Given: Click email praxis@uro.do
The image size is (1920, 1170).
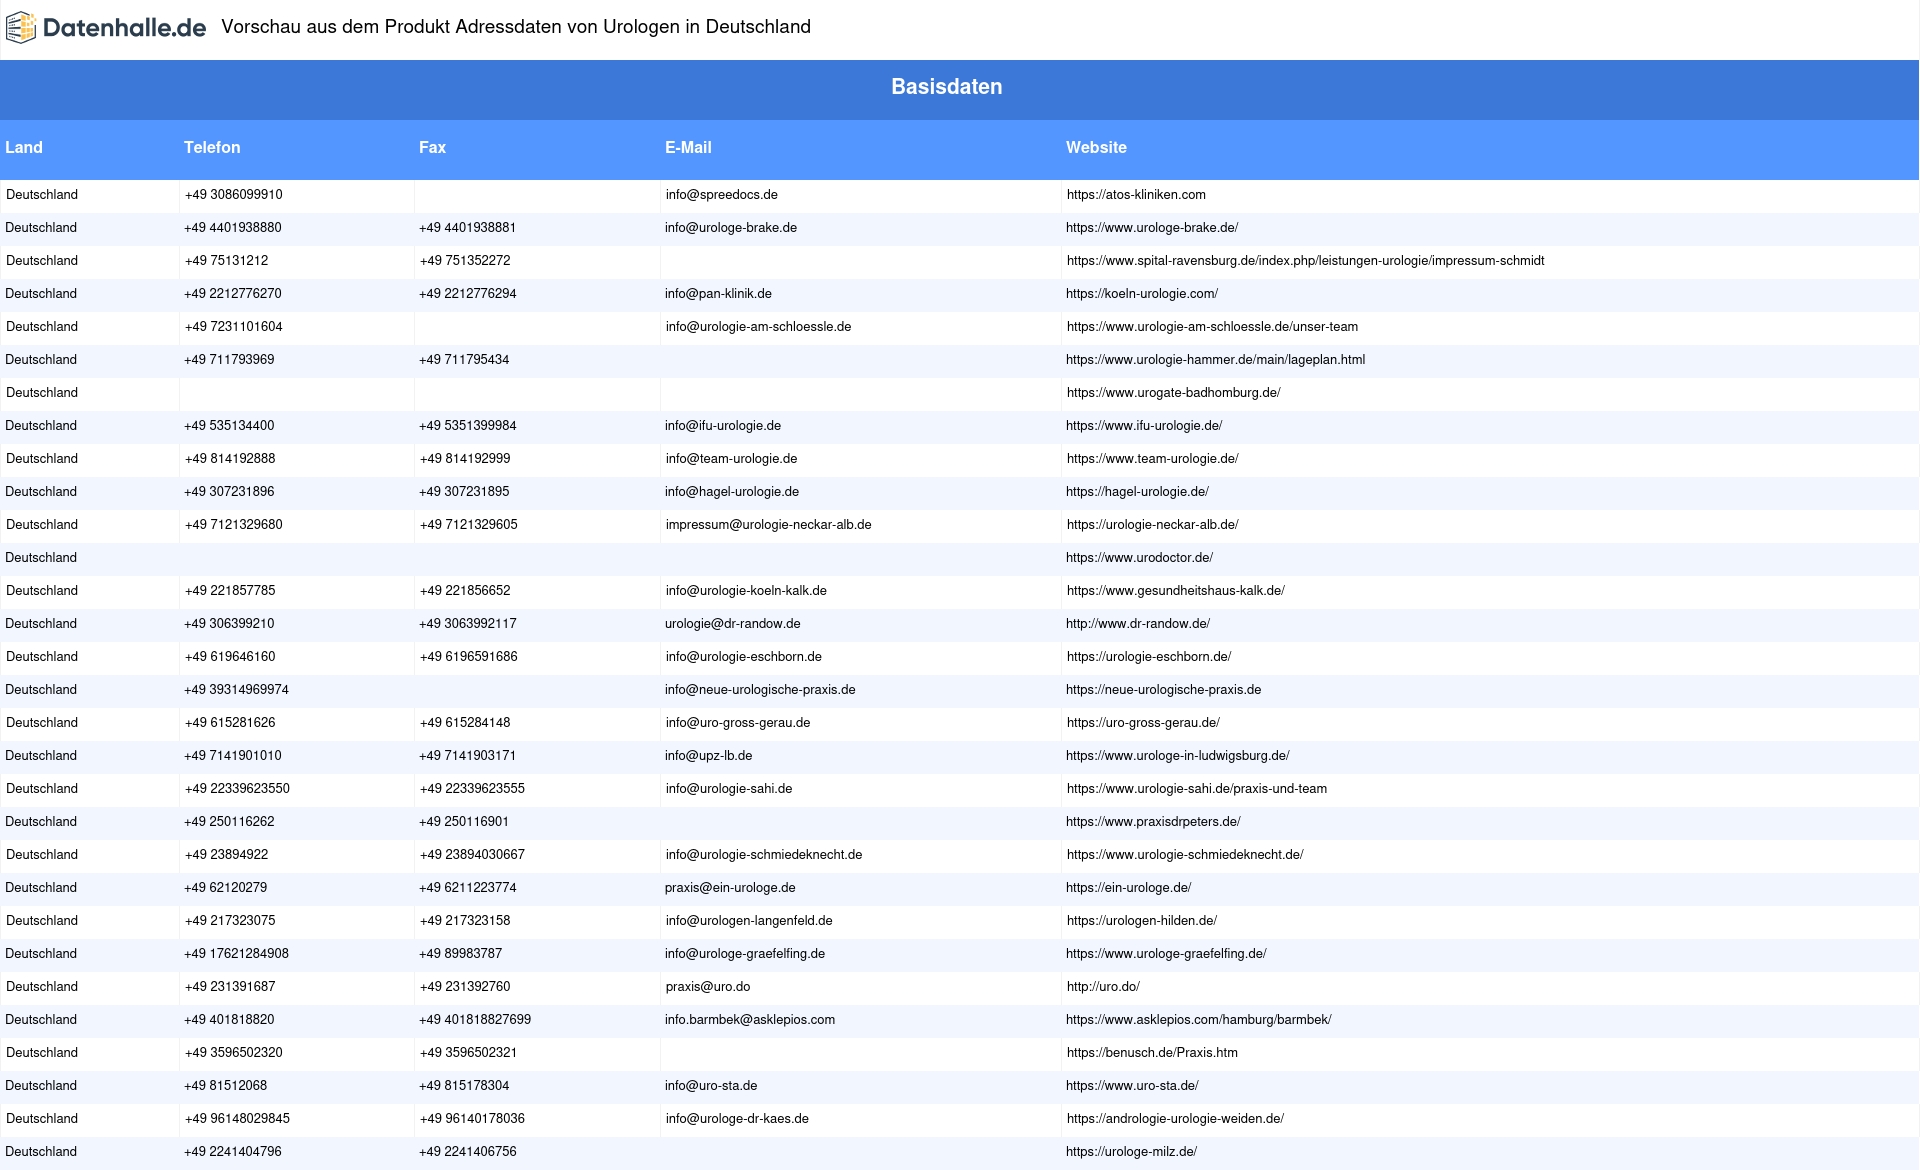Looking at the screenshot, I should [x=708, y=987].
